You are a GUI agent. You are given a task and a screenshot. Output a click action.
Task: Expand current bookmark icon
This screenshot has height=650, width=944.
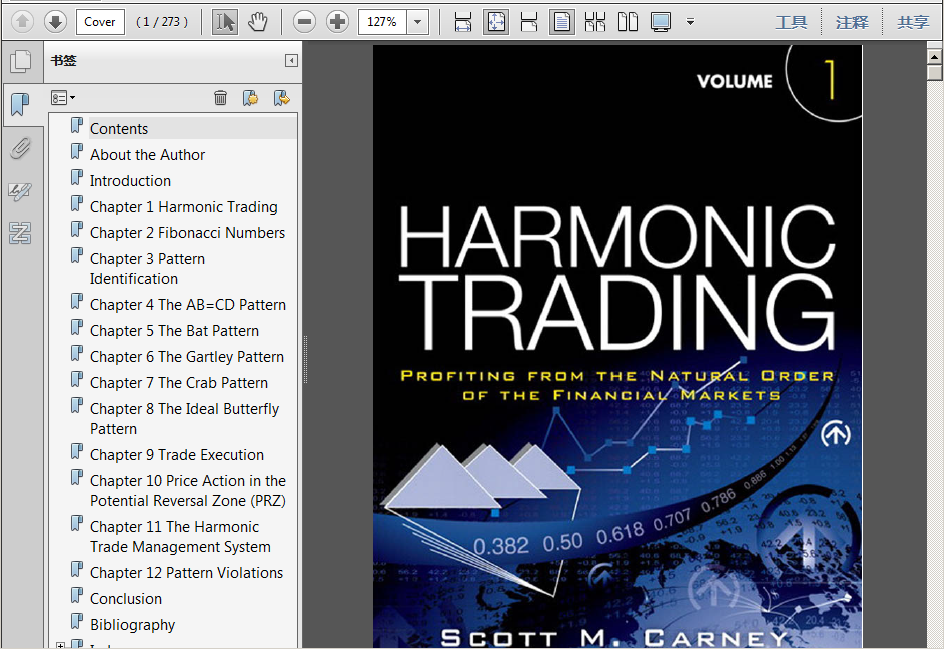(281, 98)
